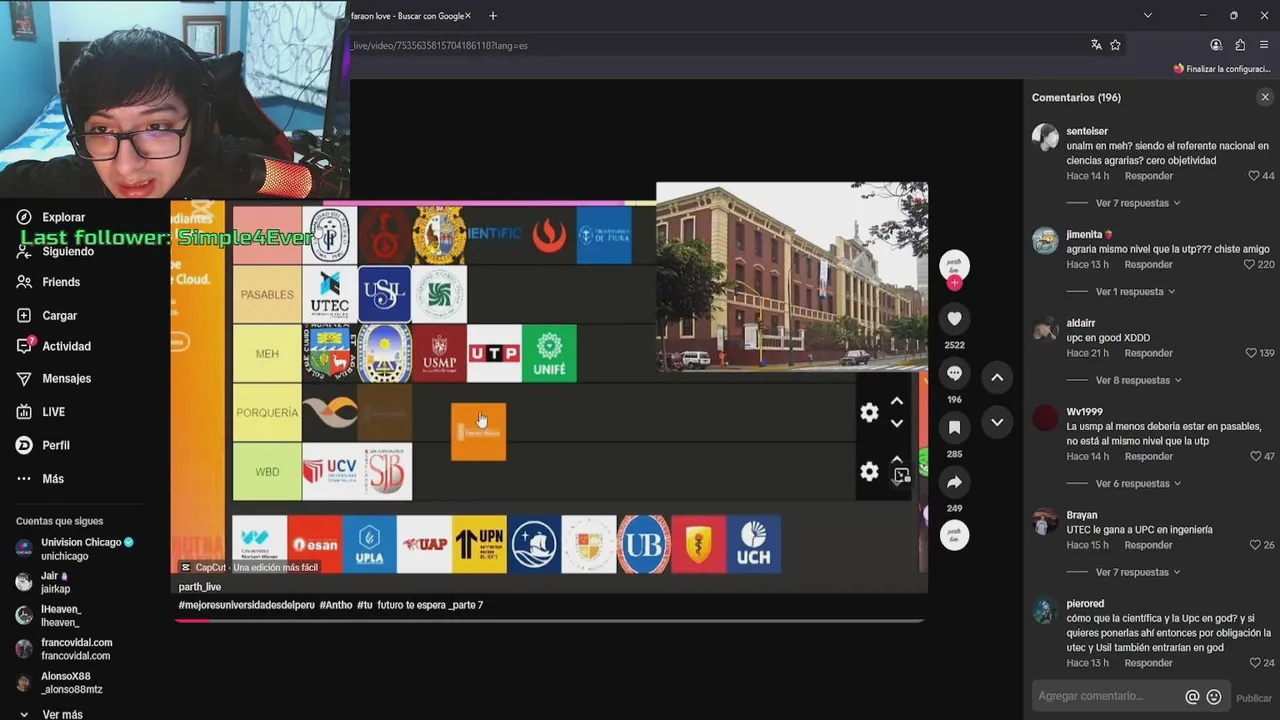Expand Ver 8 respuestas under aldairr
1280x720 pixels.
[x=1138, y=380]
